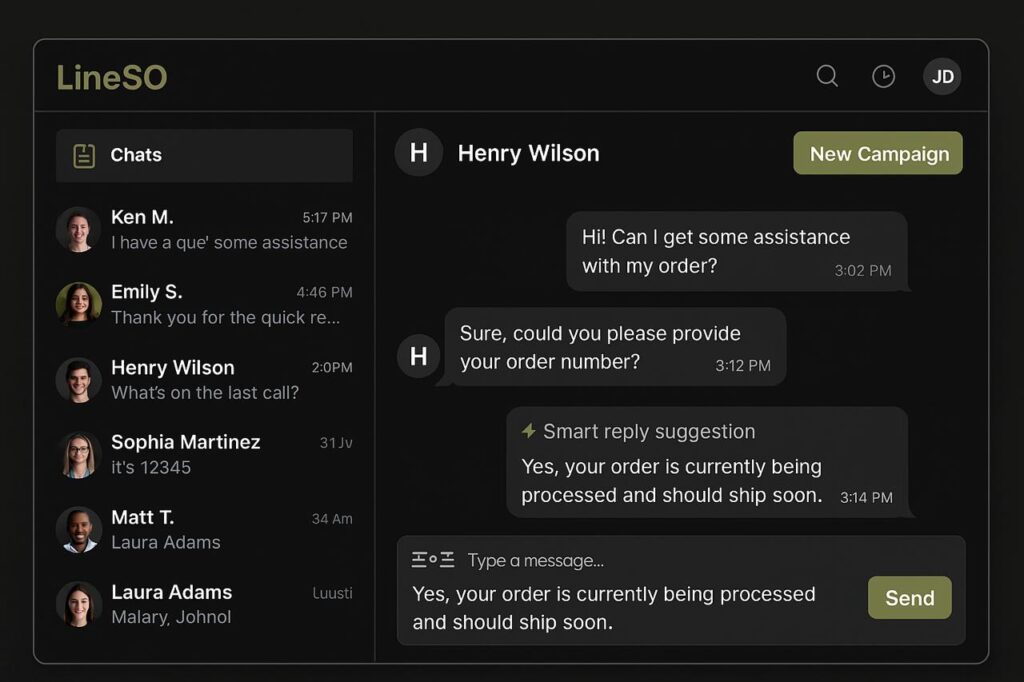Screen dimensions: 1024x682
Task: Click the search magnifier icon
Action: 827,76
